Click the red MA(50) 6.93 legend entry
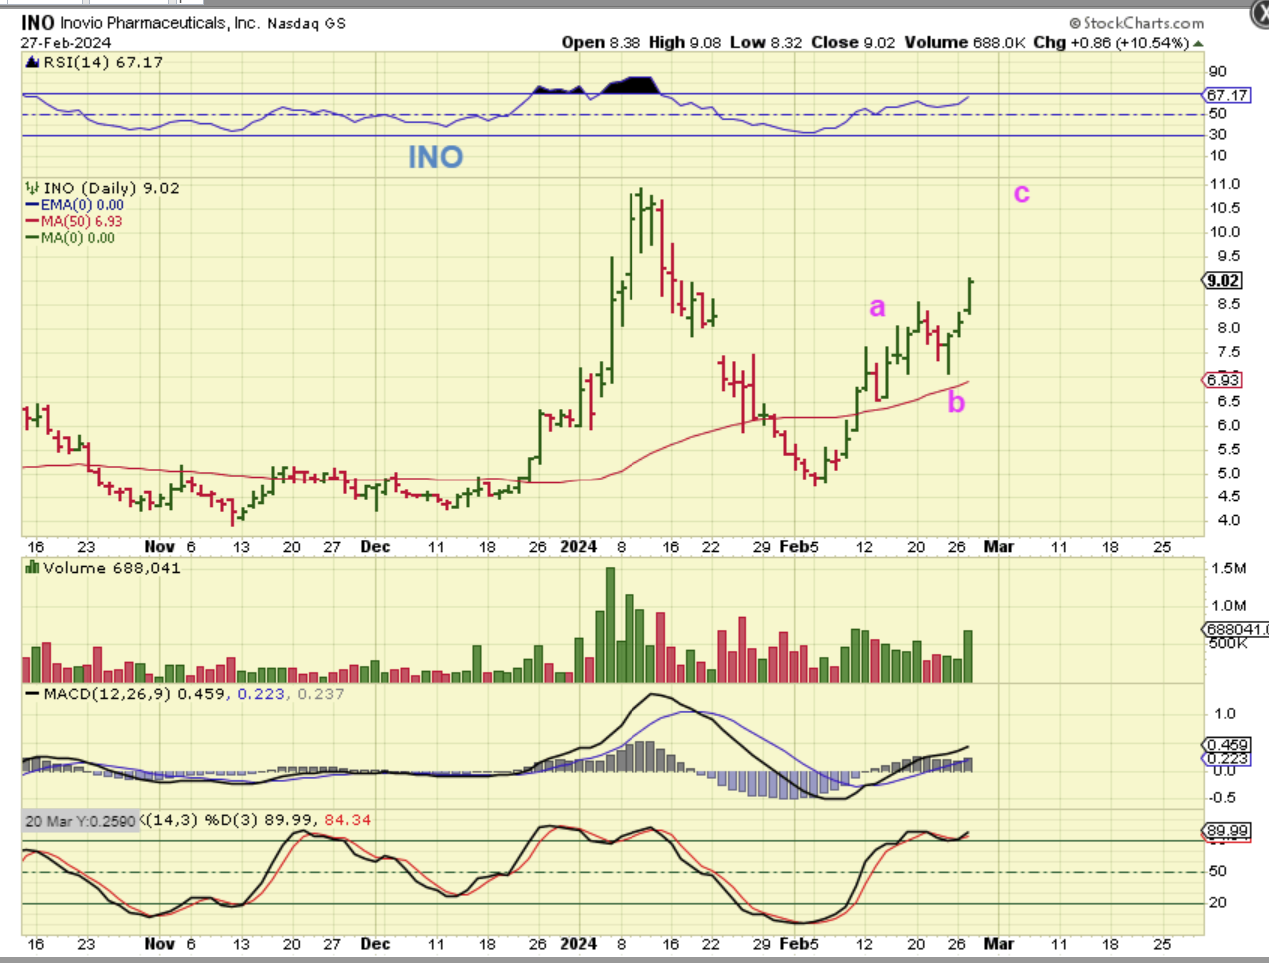This screenshot has width=1269, height=963. click(75, 221)
